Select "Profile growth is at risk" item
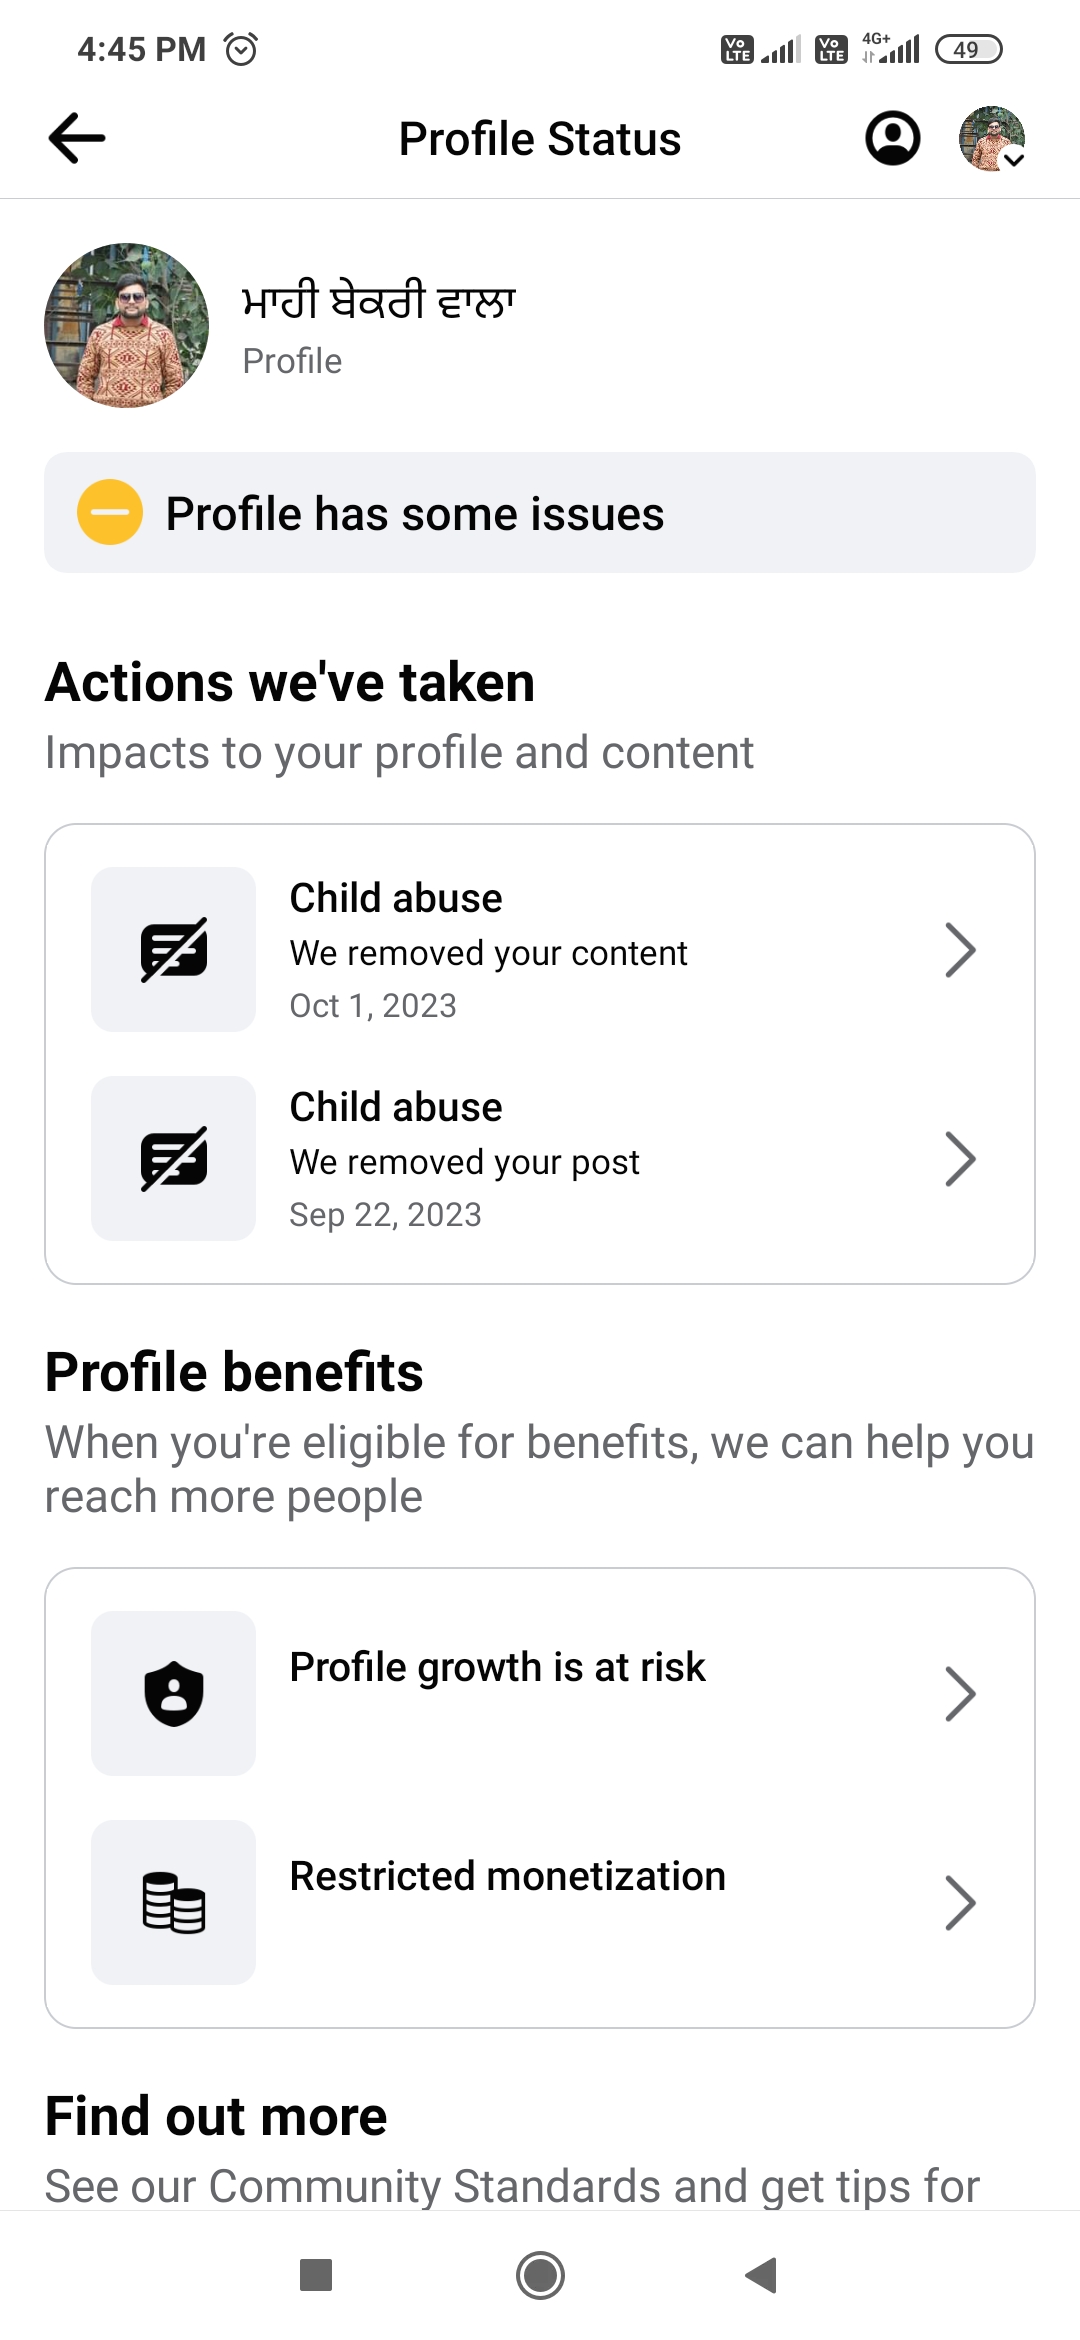Image resolution: width=1080 pixels, height=2340 pixels. pos(497,1668)
